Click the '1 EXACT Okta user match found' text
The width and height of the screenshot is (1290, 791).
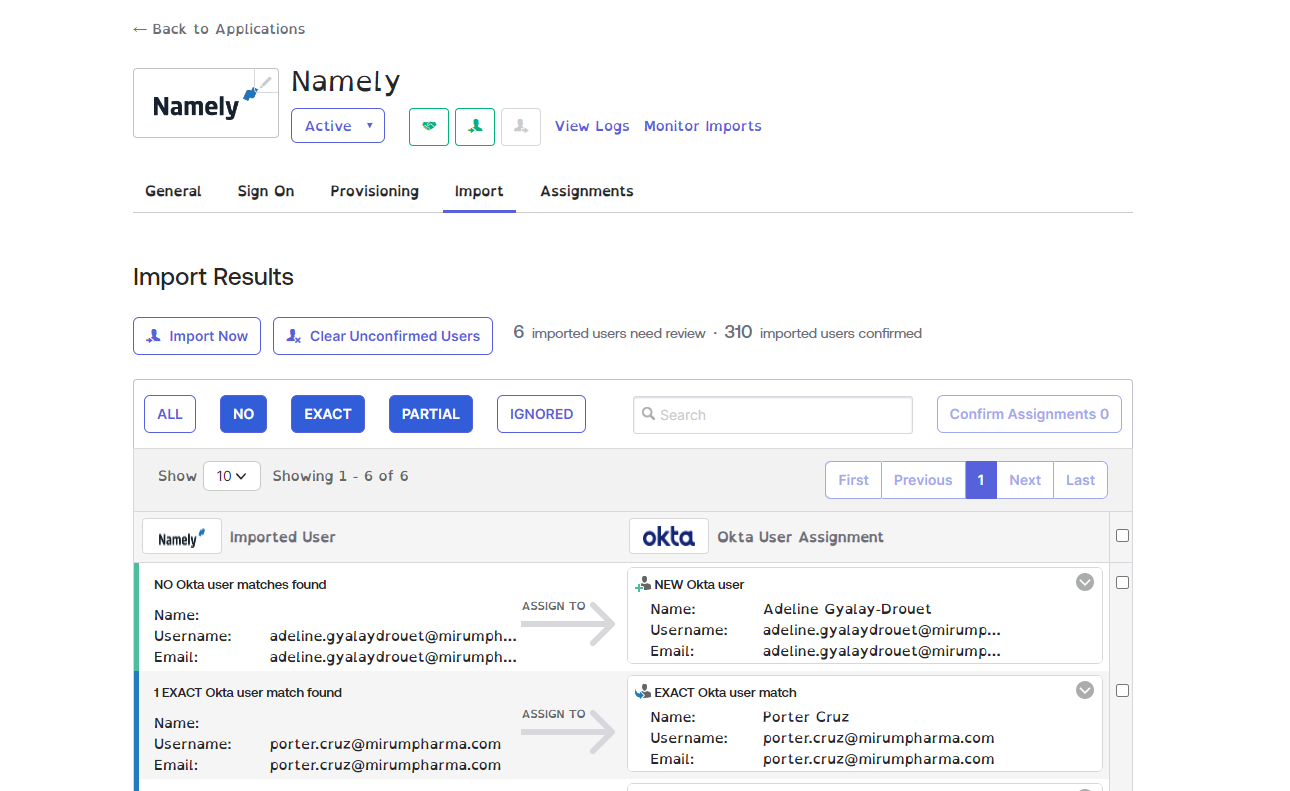(x=248, y=693)
